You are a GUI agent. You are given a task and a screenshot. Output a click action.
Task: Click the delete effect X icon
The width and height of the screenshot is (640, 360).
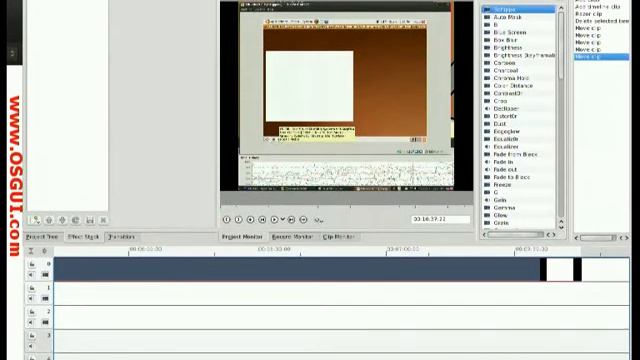pyautogui.click(x=103, y=220)
